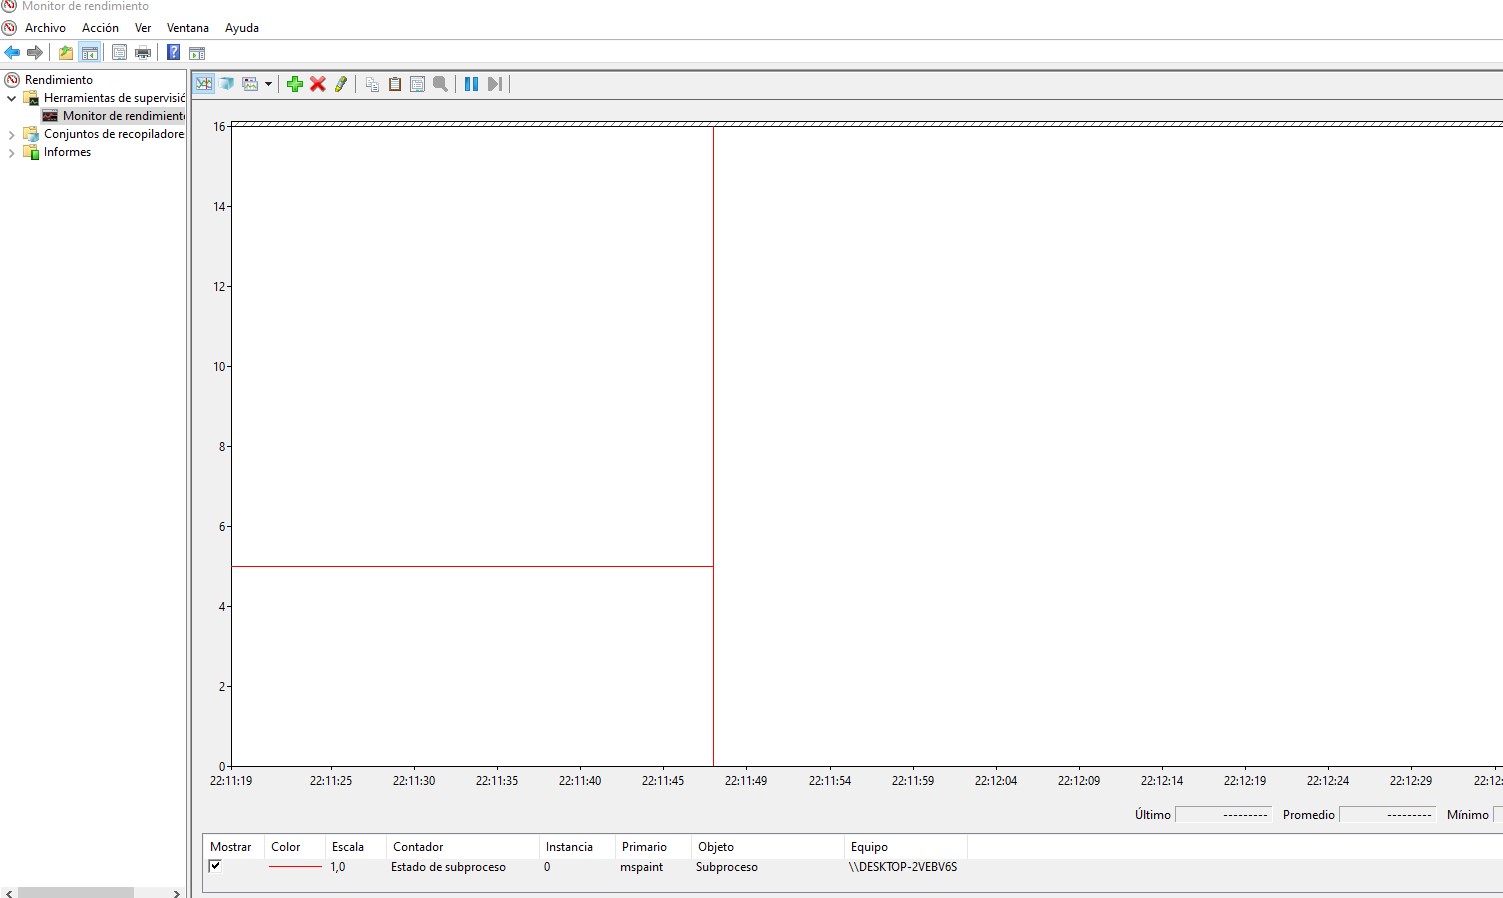Viewport: 1503px width, 898px height.
Task: Expand the Informes tree node
Action: 12,152
